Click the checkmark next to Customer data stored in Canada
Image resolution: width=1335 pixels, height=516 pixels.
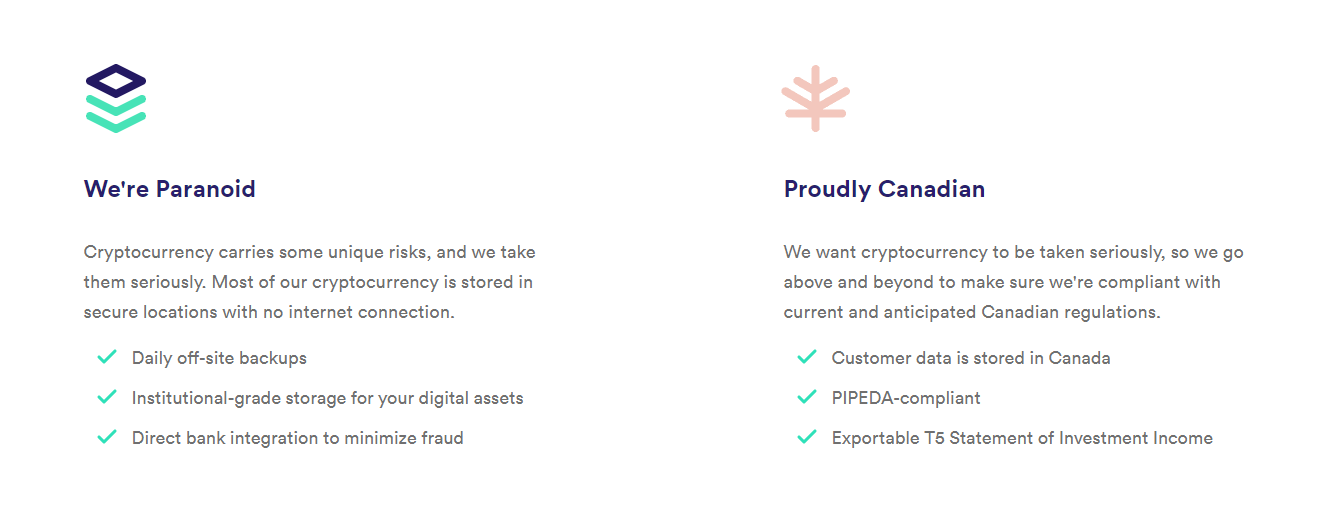point(807,357)
